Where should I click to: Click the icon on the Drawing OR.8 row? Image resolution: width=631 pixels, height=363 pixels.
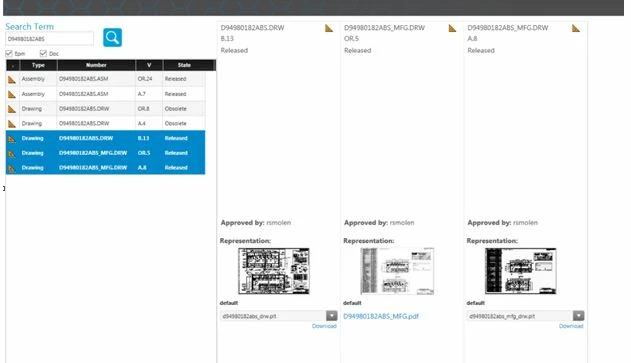click(x=12, y=109)
